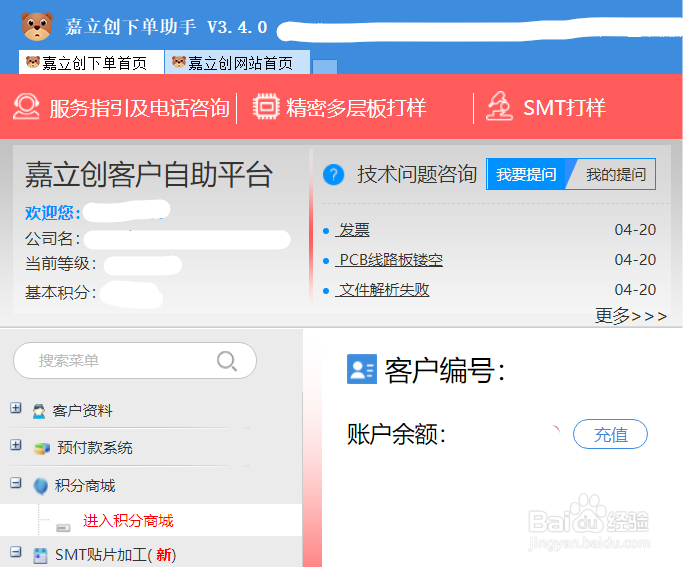
Task: Click the small icon beside 进入积分商城
Action: [x=63, y=527]
